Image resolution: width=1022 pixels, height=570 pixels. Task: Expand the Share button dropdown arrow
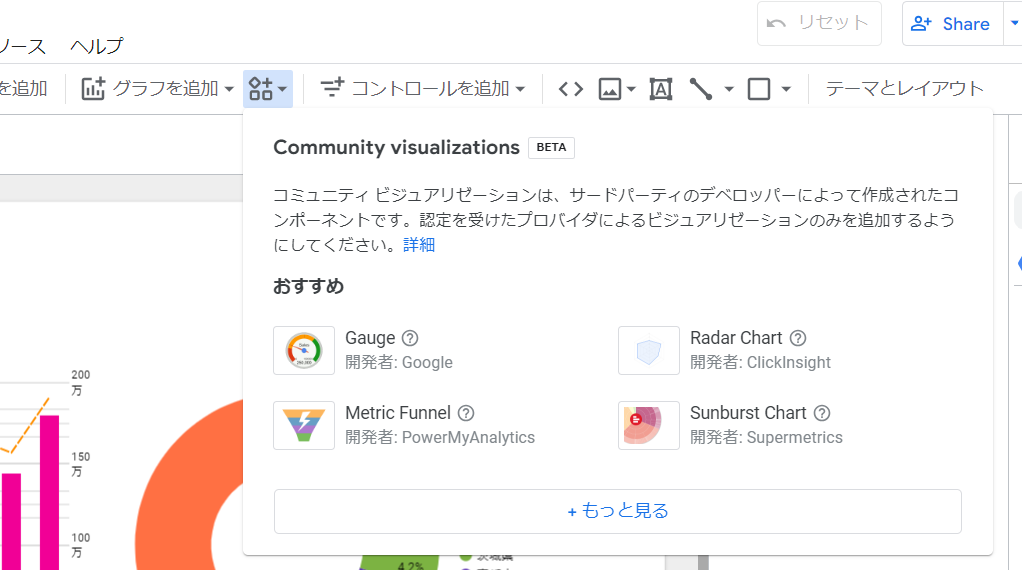click(x=1014, y=23)
